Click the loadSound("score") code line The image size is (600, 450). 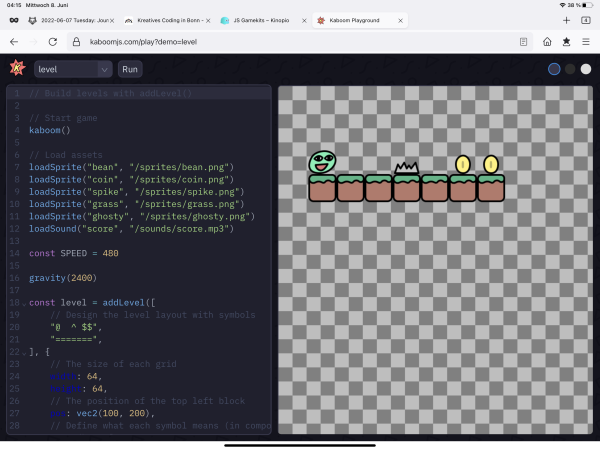pyautogui.click(x=131, y=228)
